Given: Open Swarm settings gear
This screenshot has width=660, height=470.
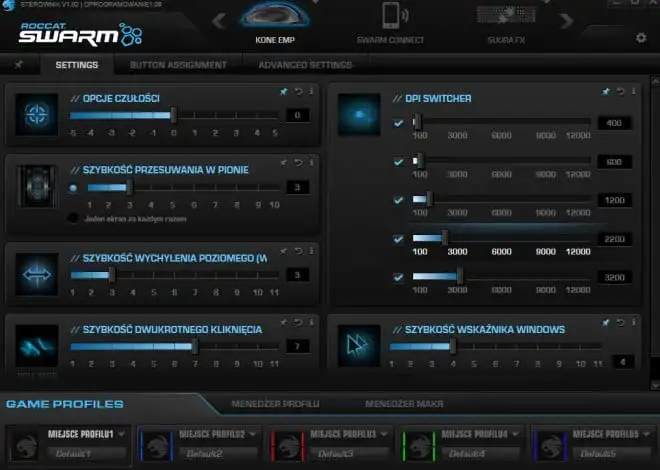Looking at the screenshot, I should click(x=641, y=38).
